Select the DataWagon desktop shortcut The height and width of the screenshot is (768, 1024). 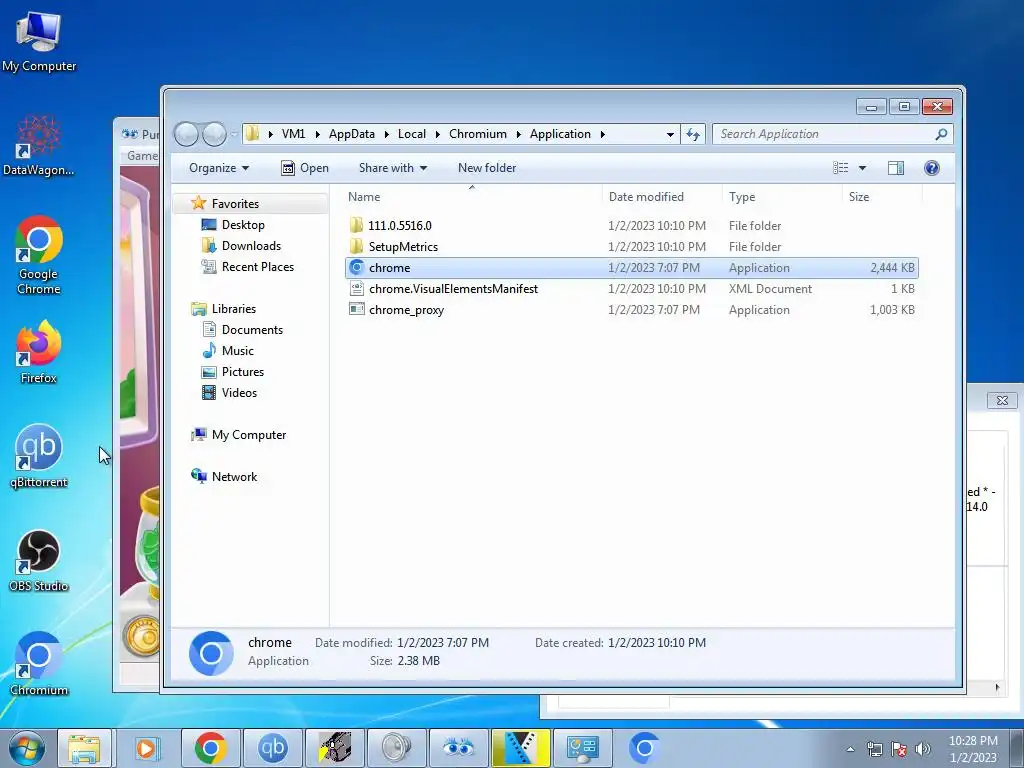(39, 145)
